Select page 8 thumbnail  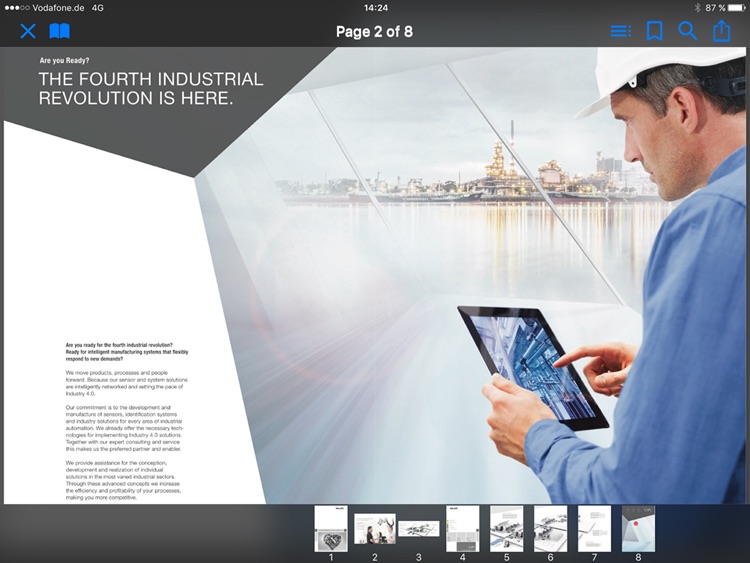click(x=639, y=529)
